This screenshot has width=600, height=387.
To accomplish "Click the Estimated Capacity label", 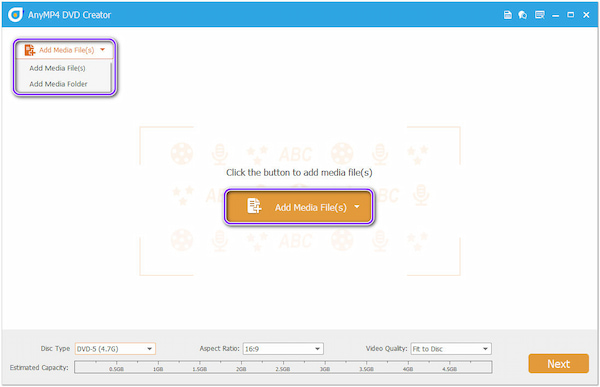I will [39, 367].
